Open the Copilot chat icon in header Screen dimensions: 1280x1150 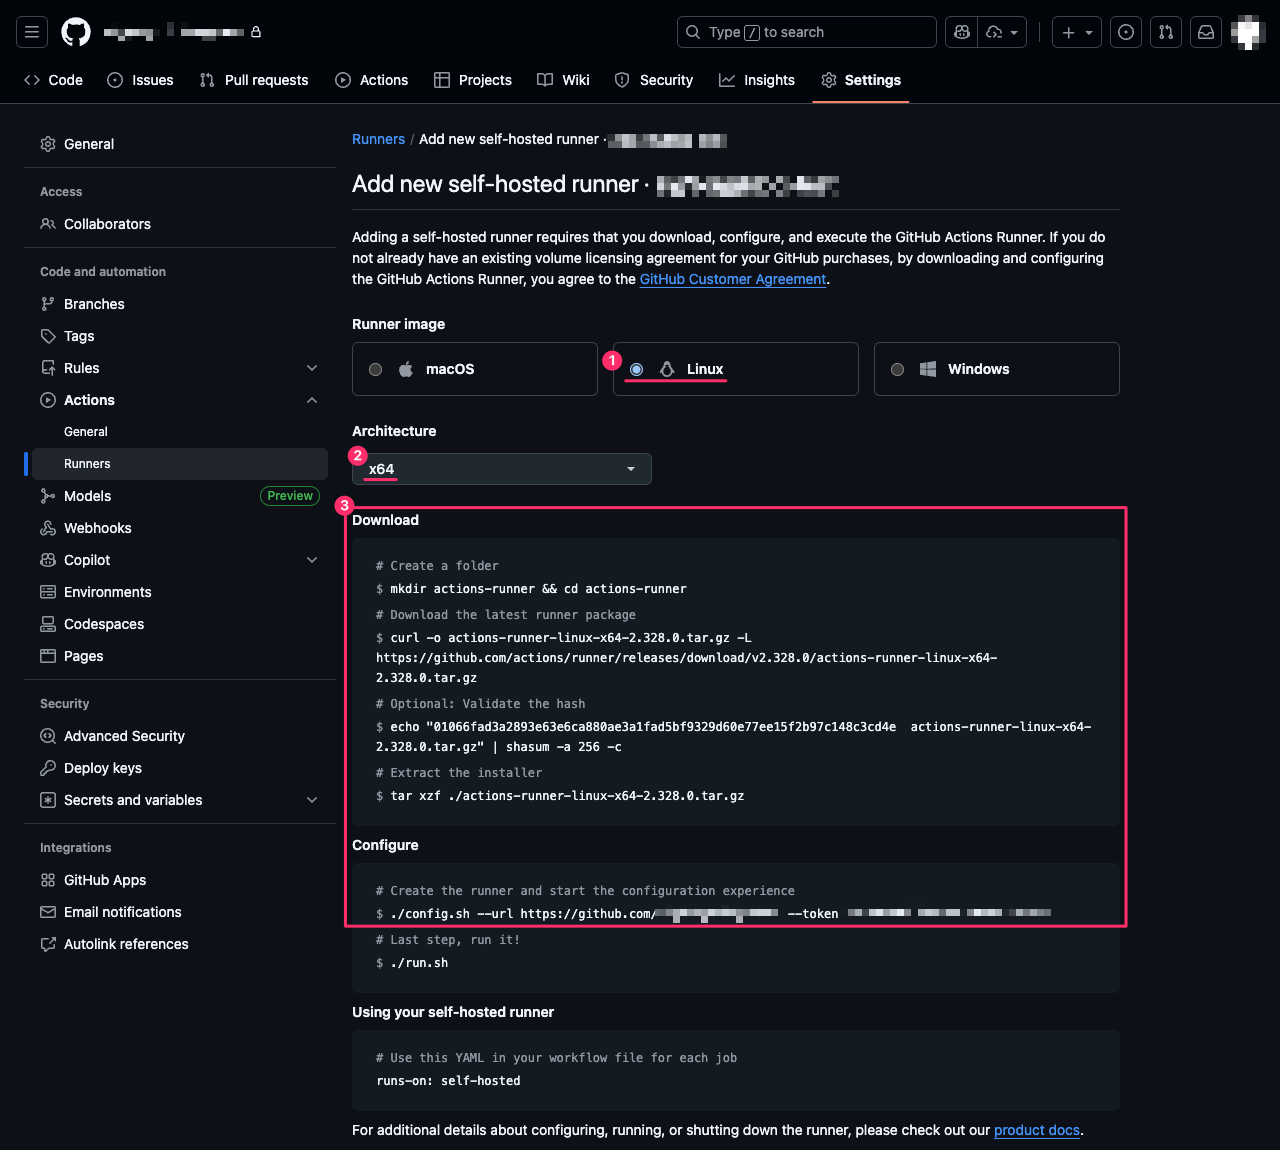click(962, 32)
